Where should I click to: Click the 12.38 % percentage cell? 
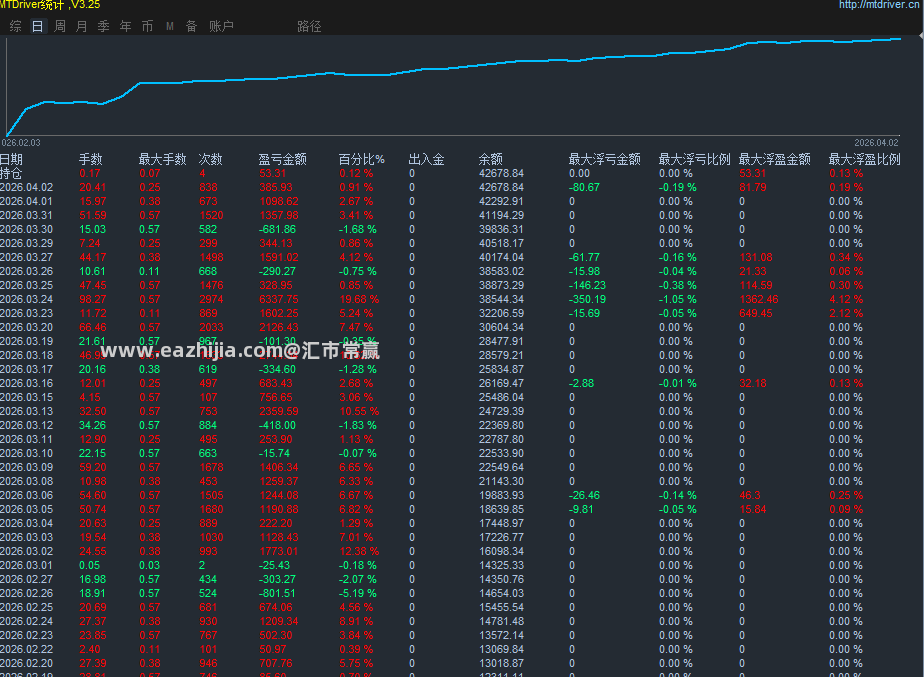coord(359,551)
